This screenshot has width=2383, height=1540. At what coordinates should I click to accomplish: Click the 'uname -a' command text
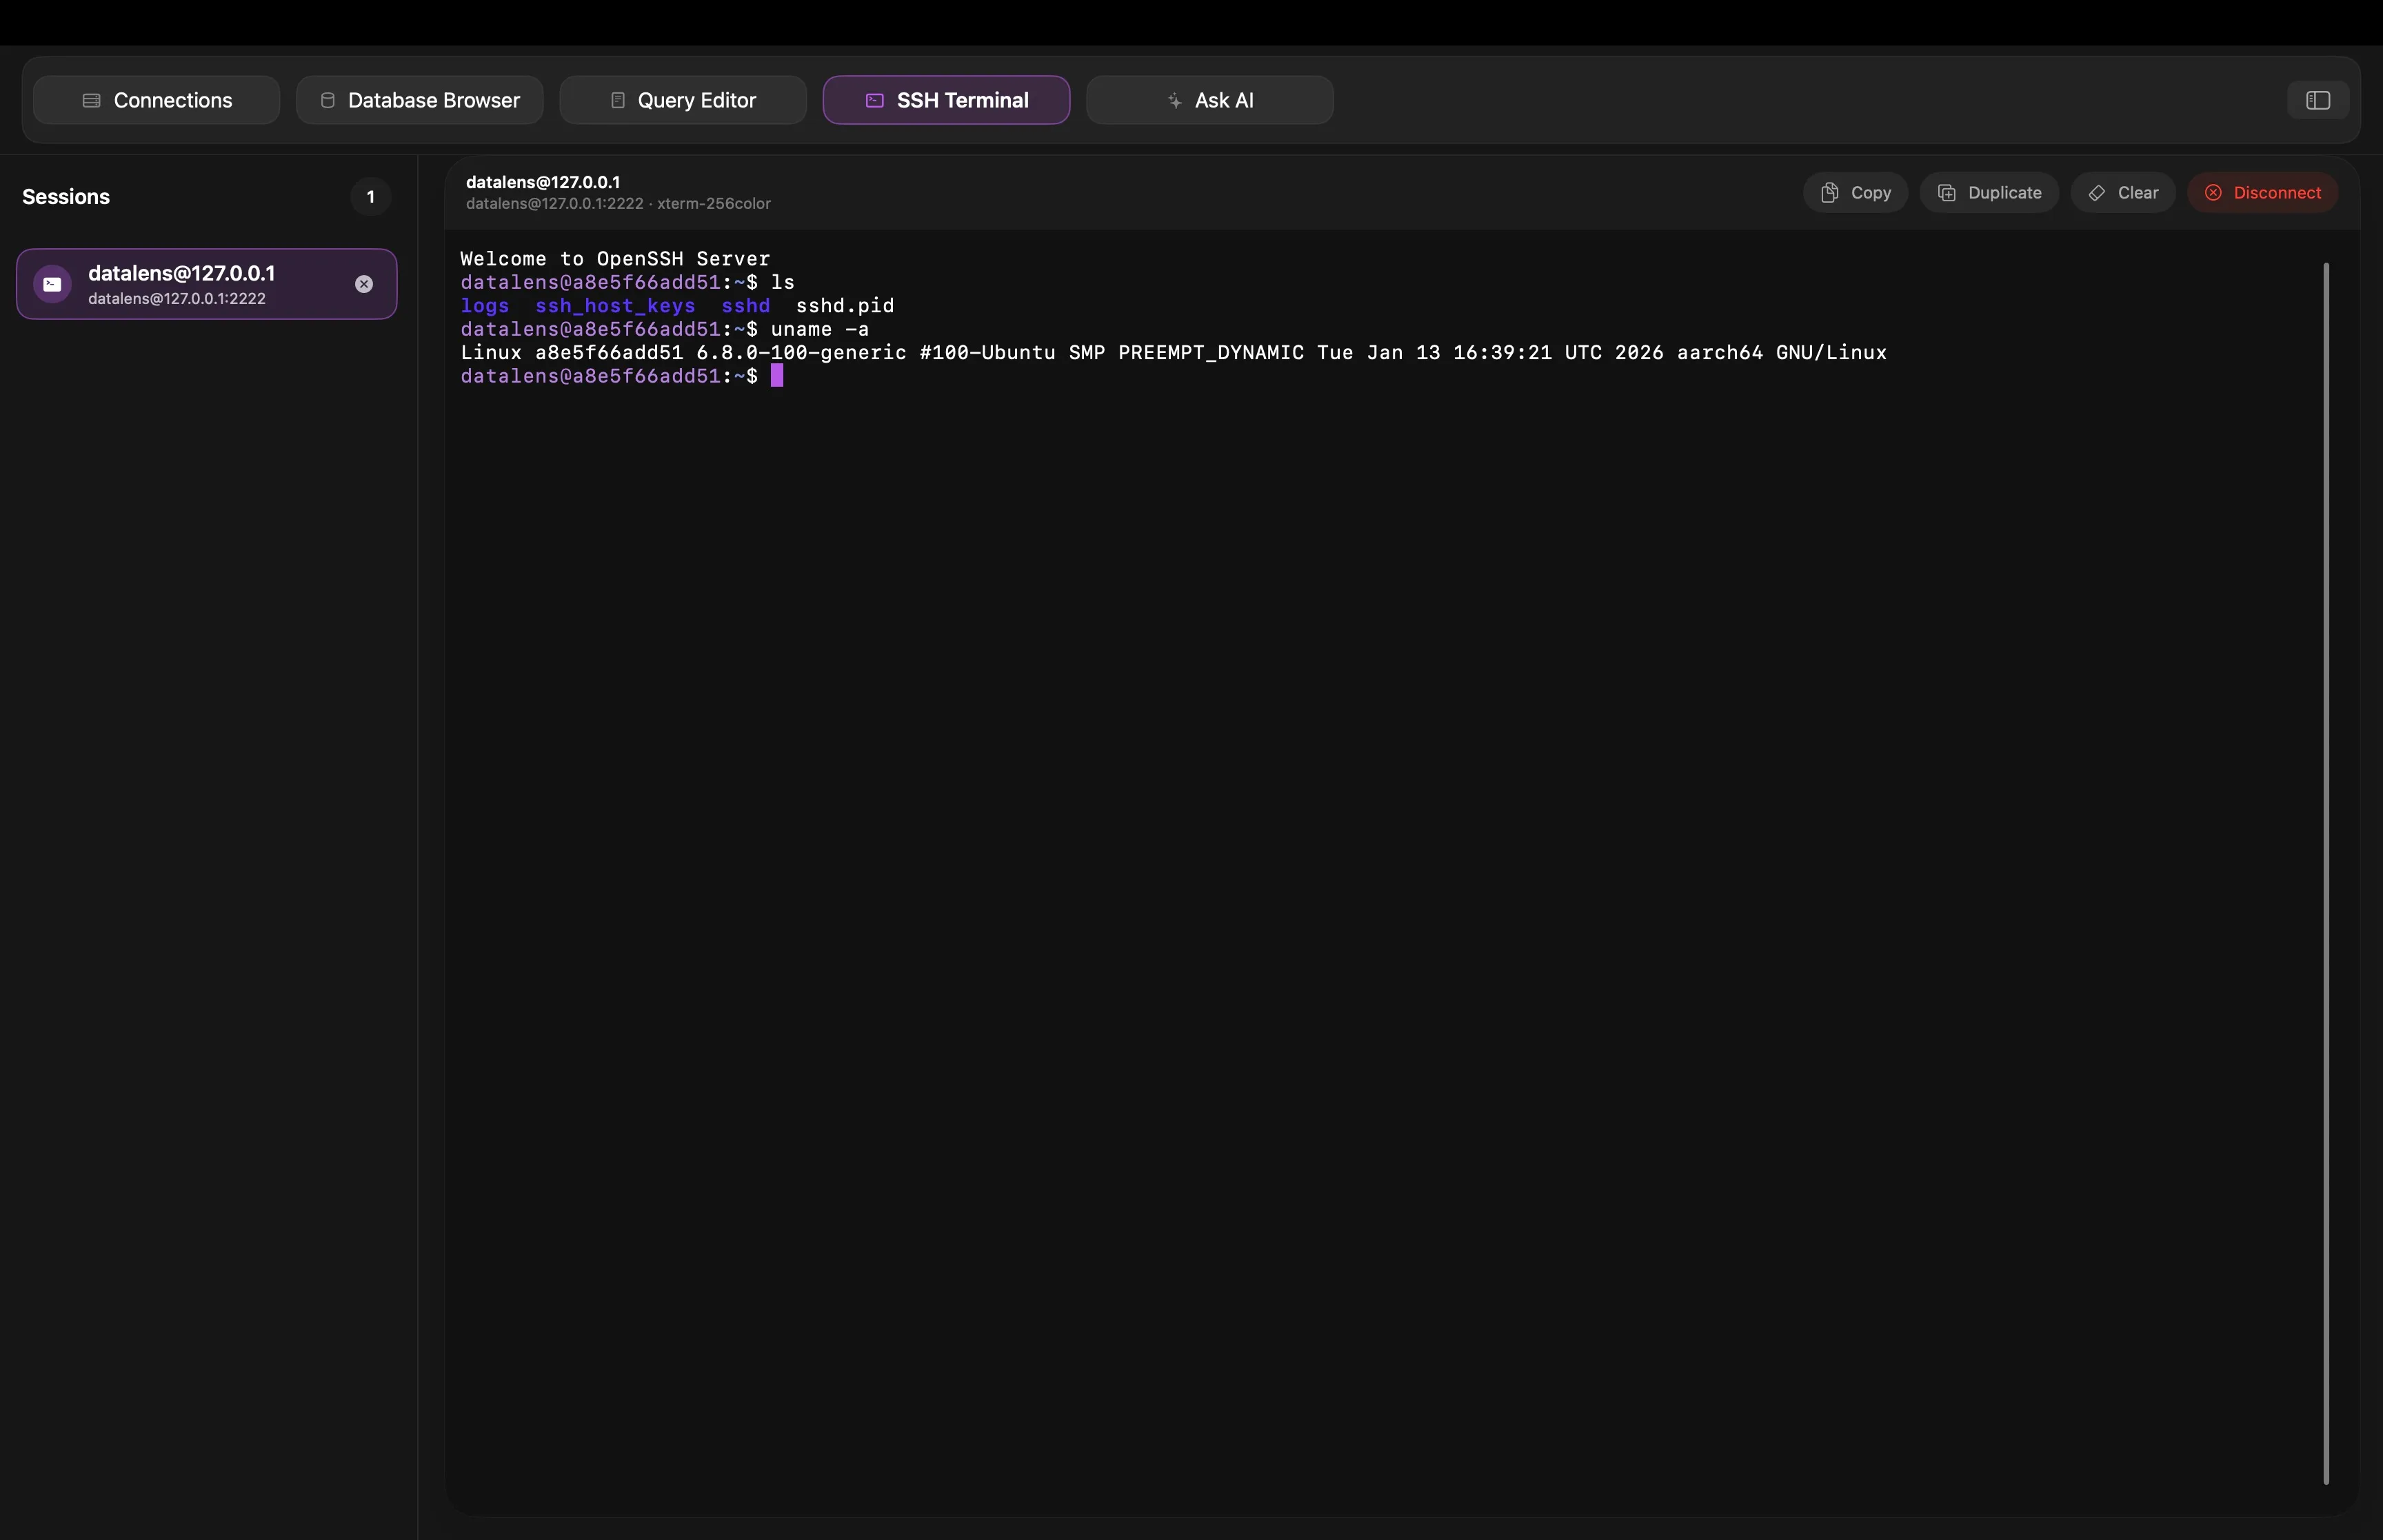(x=820, y=329)
